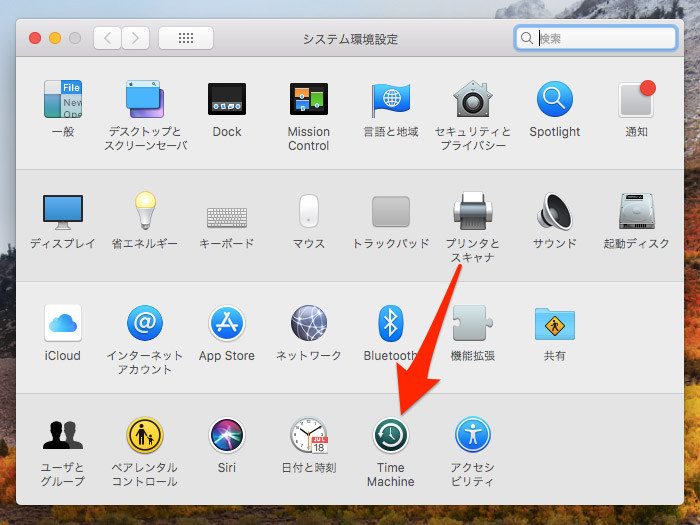
Task: Click the show-all grid button
Action: pos(186,38)
